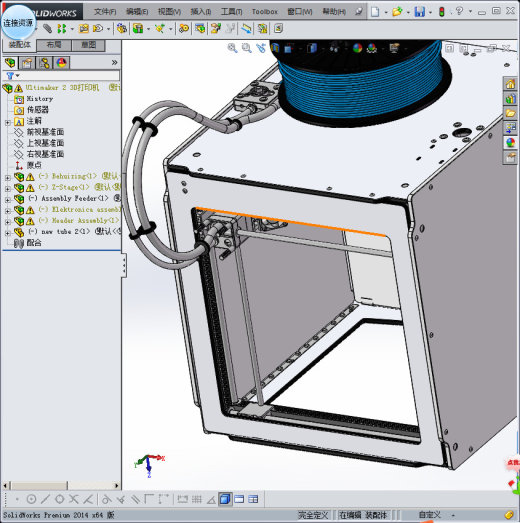Open the FeatureManager design tree tab
Image resolution: width=520 pixels, height=523 pixels.
(x=10, y=62)
